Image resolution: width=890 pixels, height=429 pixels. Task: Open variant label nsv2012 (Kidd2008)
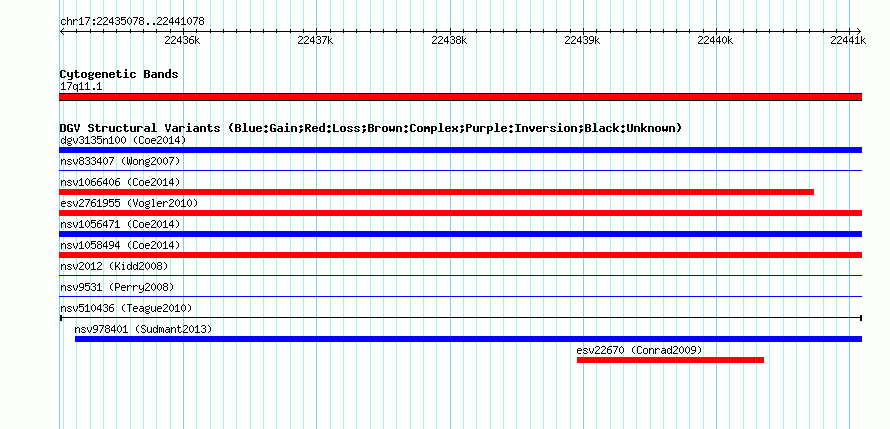point(114,266)
